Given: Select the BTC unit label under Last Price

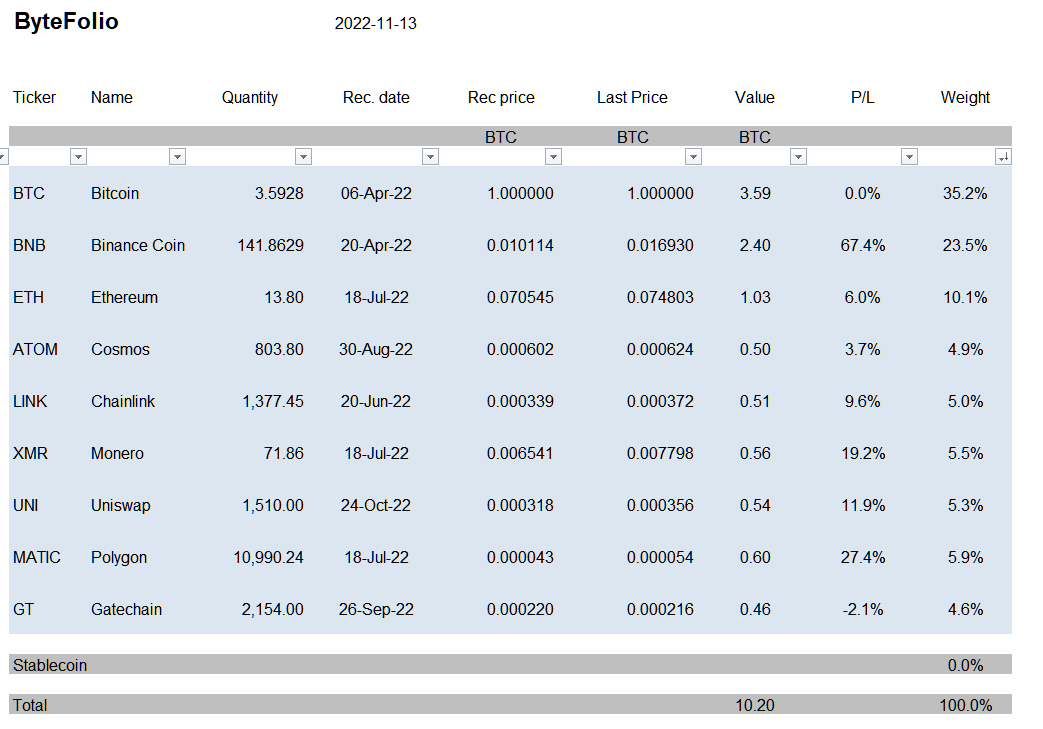Looking at the screenshot, I should coord(633,137).
